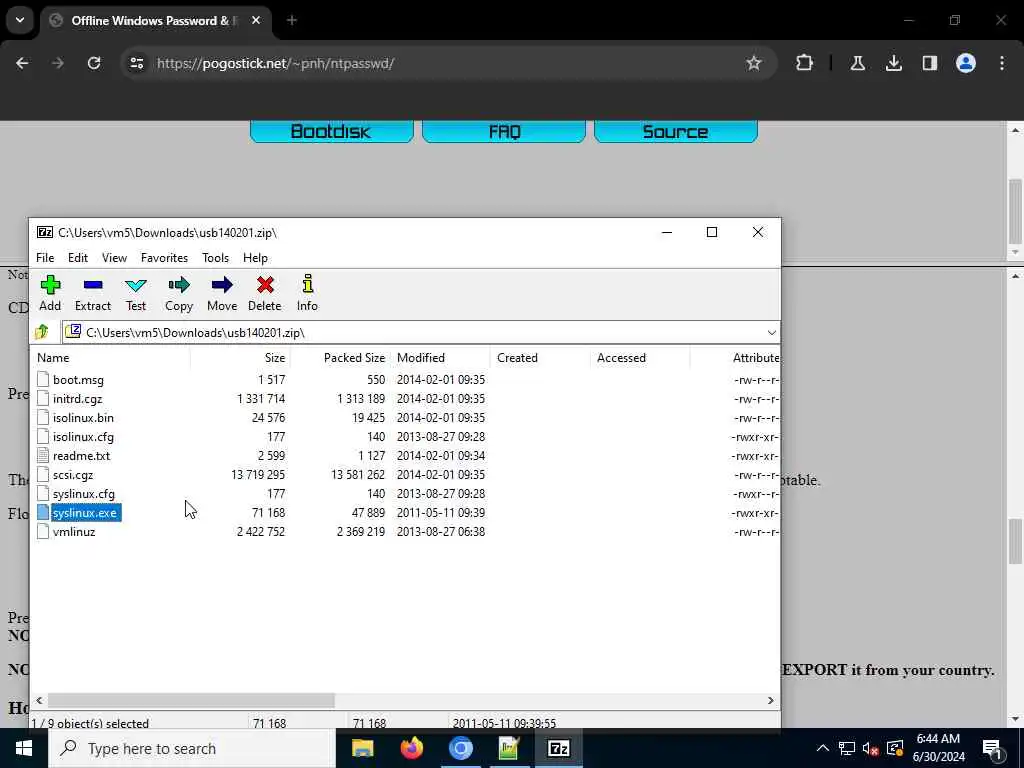Open File Explorer from the taskbar
Image resolution: width=1024 pixels, height=768 pixels.
pyautogui.click(x=362, y=748)
